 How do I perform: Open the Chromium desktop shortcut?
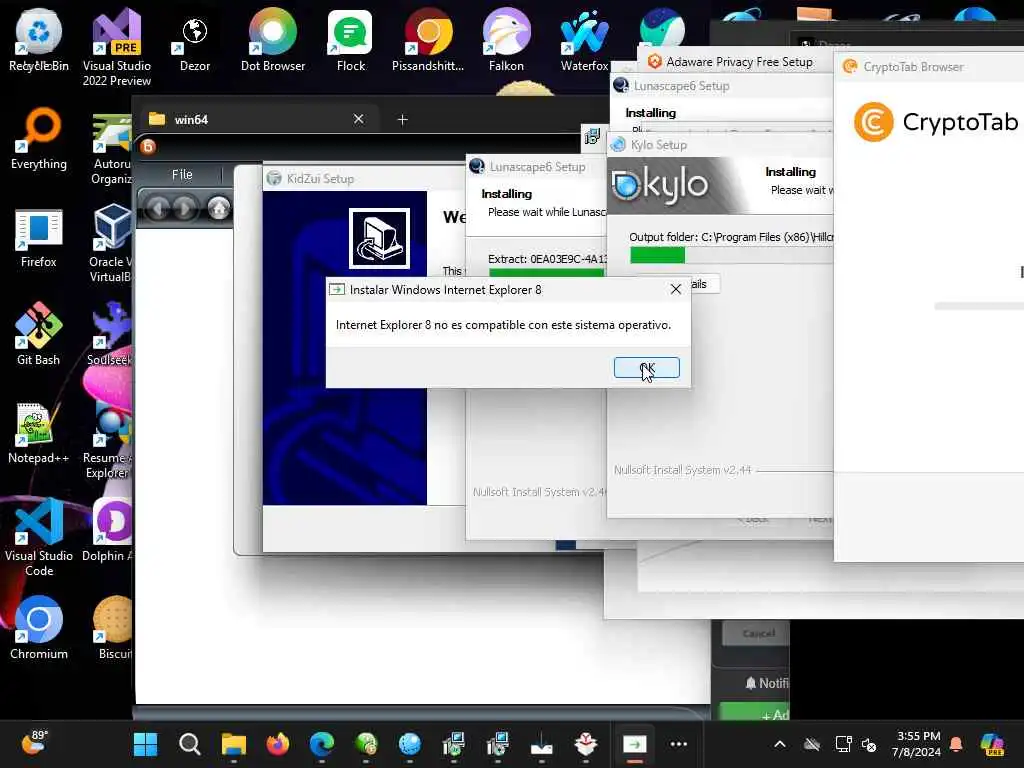click(x=39, y=628)
